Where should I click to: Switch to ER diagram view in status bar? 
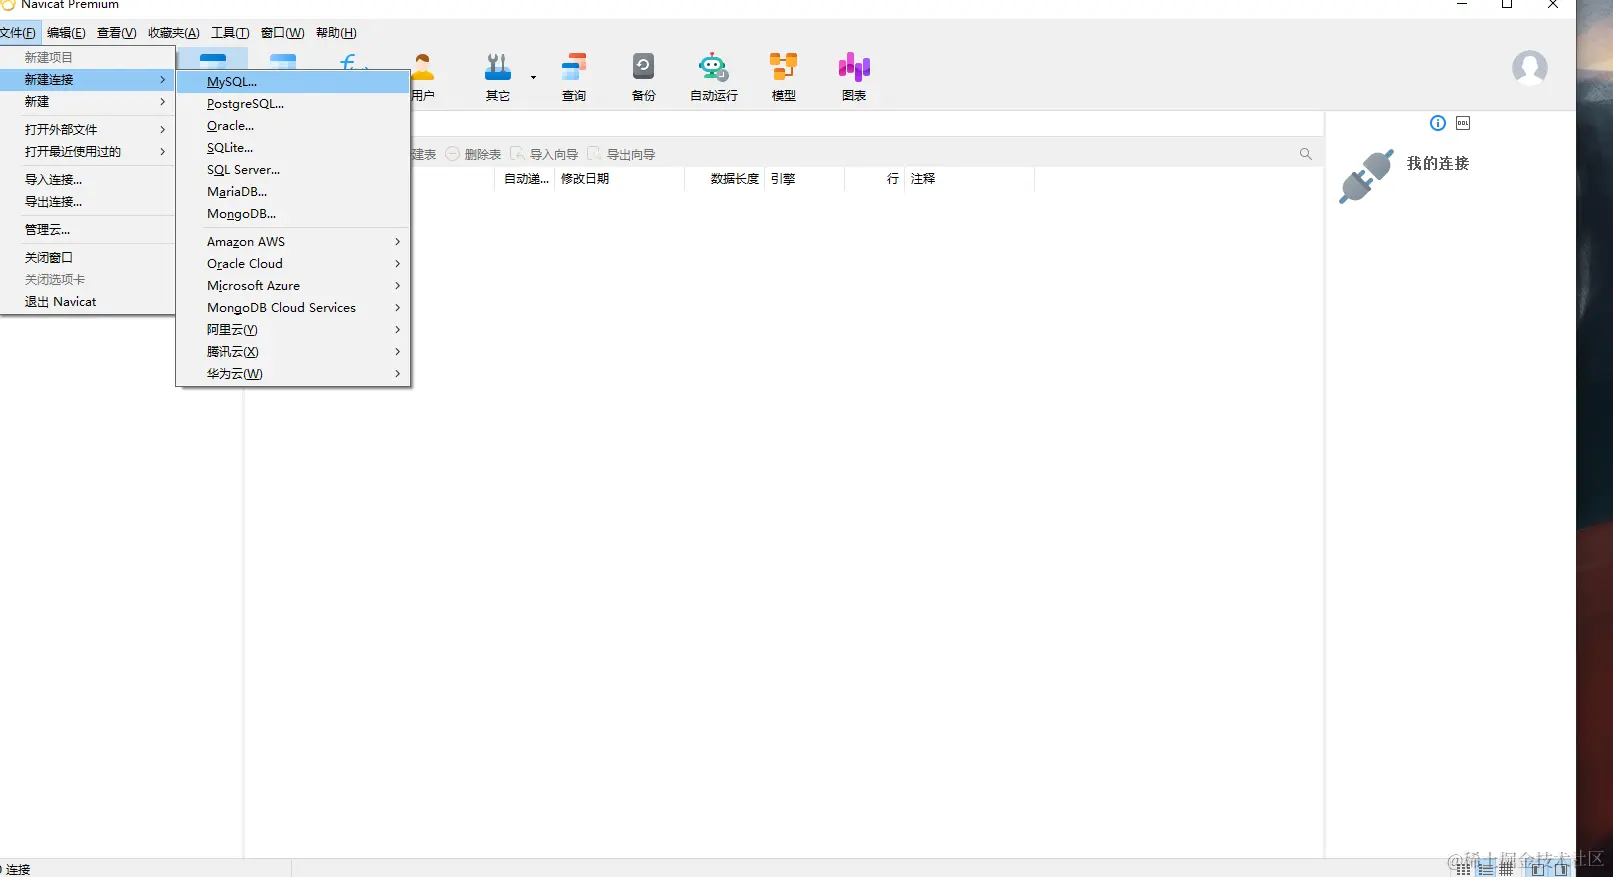(x=1507, y=869)
